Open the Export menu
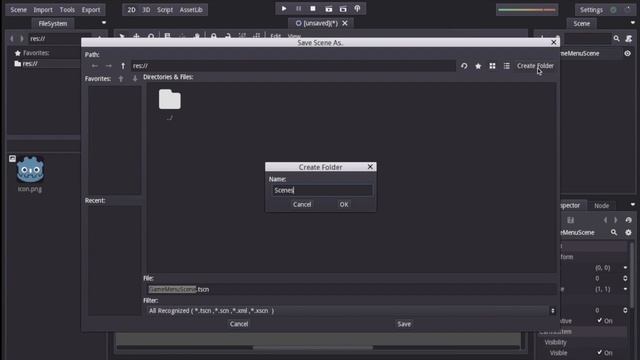 [91, 9]
